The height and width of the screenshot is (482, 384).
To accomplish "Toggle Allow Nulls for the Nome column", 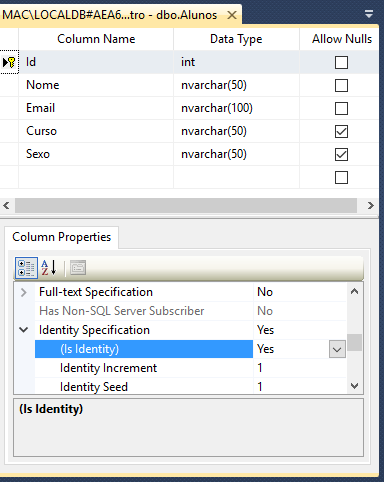I will coord(341,85).
